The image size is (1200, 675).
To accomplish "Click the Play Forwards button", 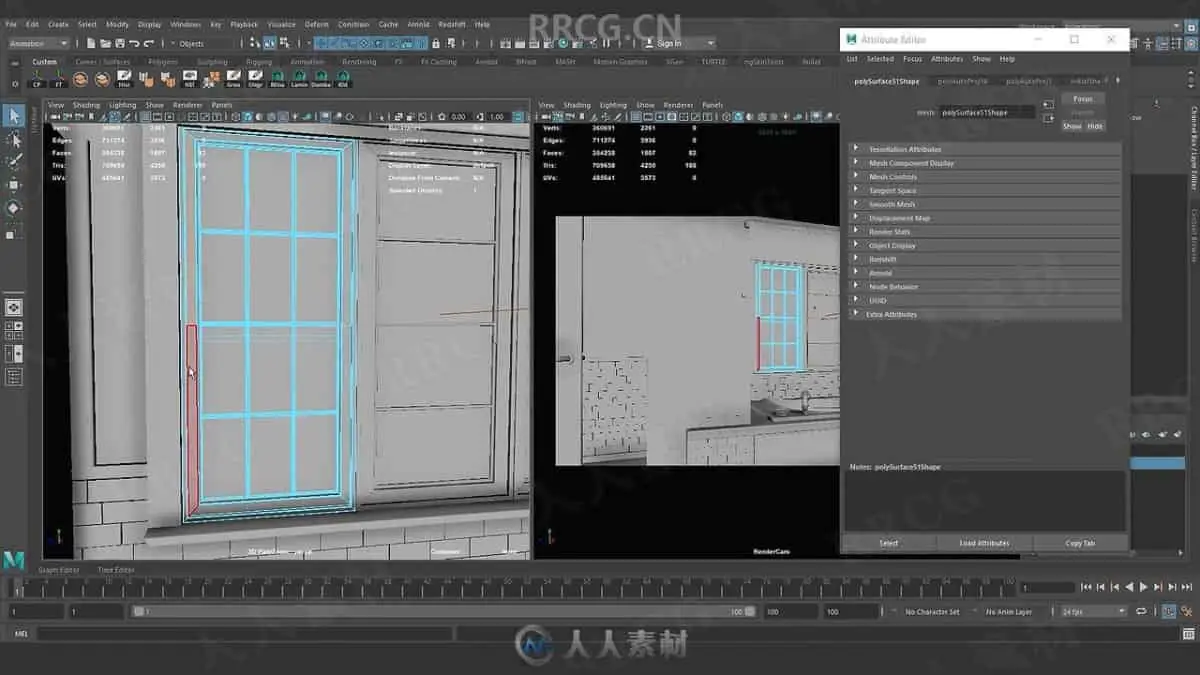I will (1144, 587).
